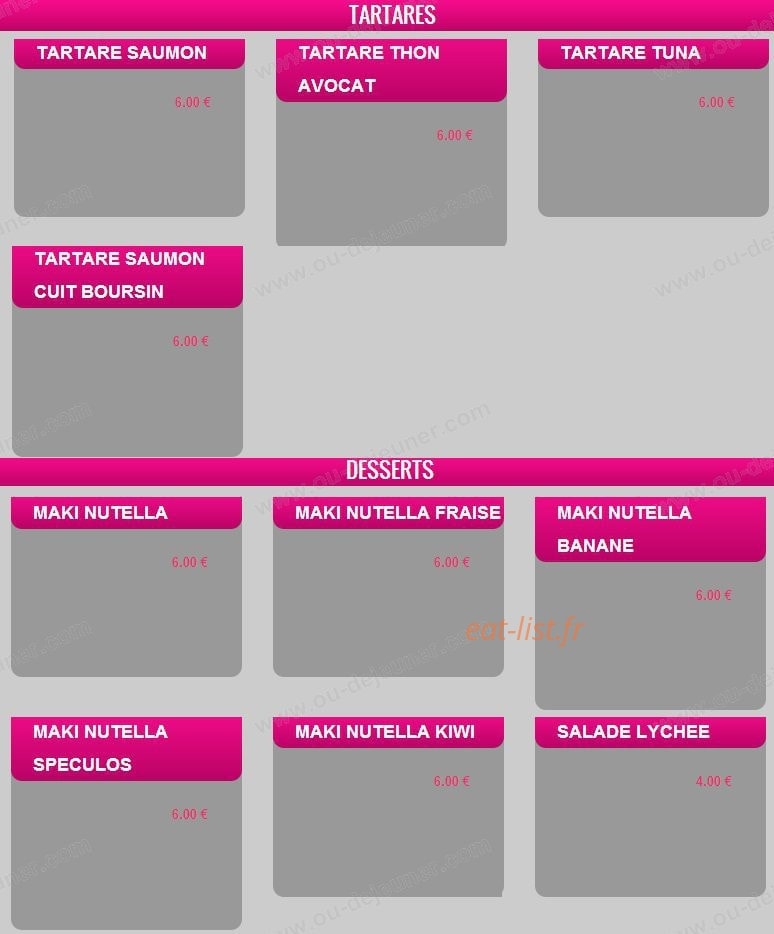Pick the Maki Nutella Speculos title
This screenshot has height=934, width=774.
[100, 748]
